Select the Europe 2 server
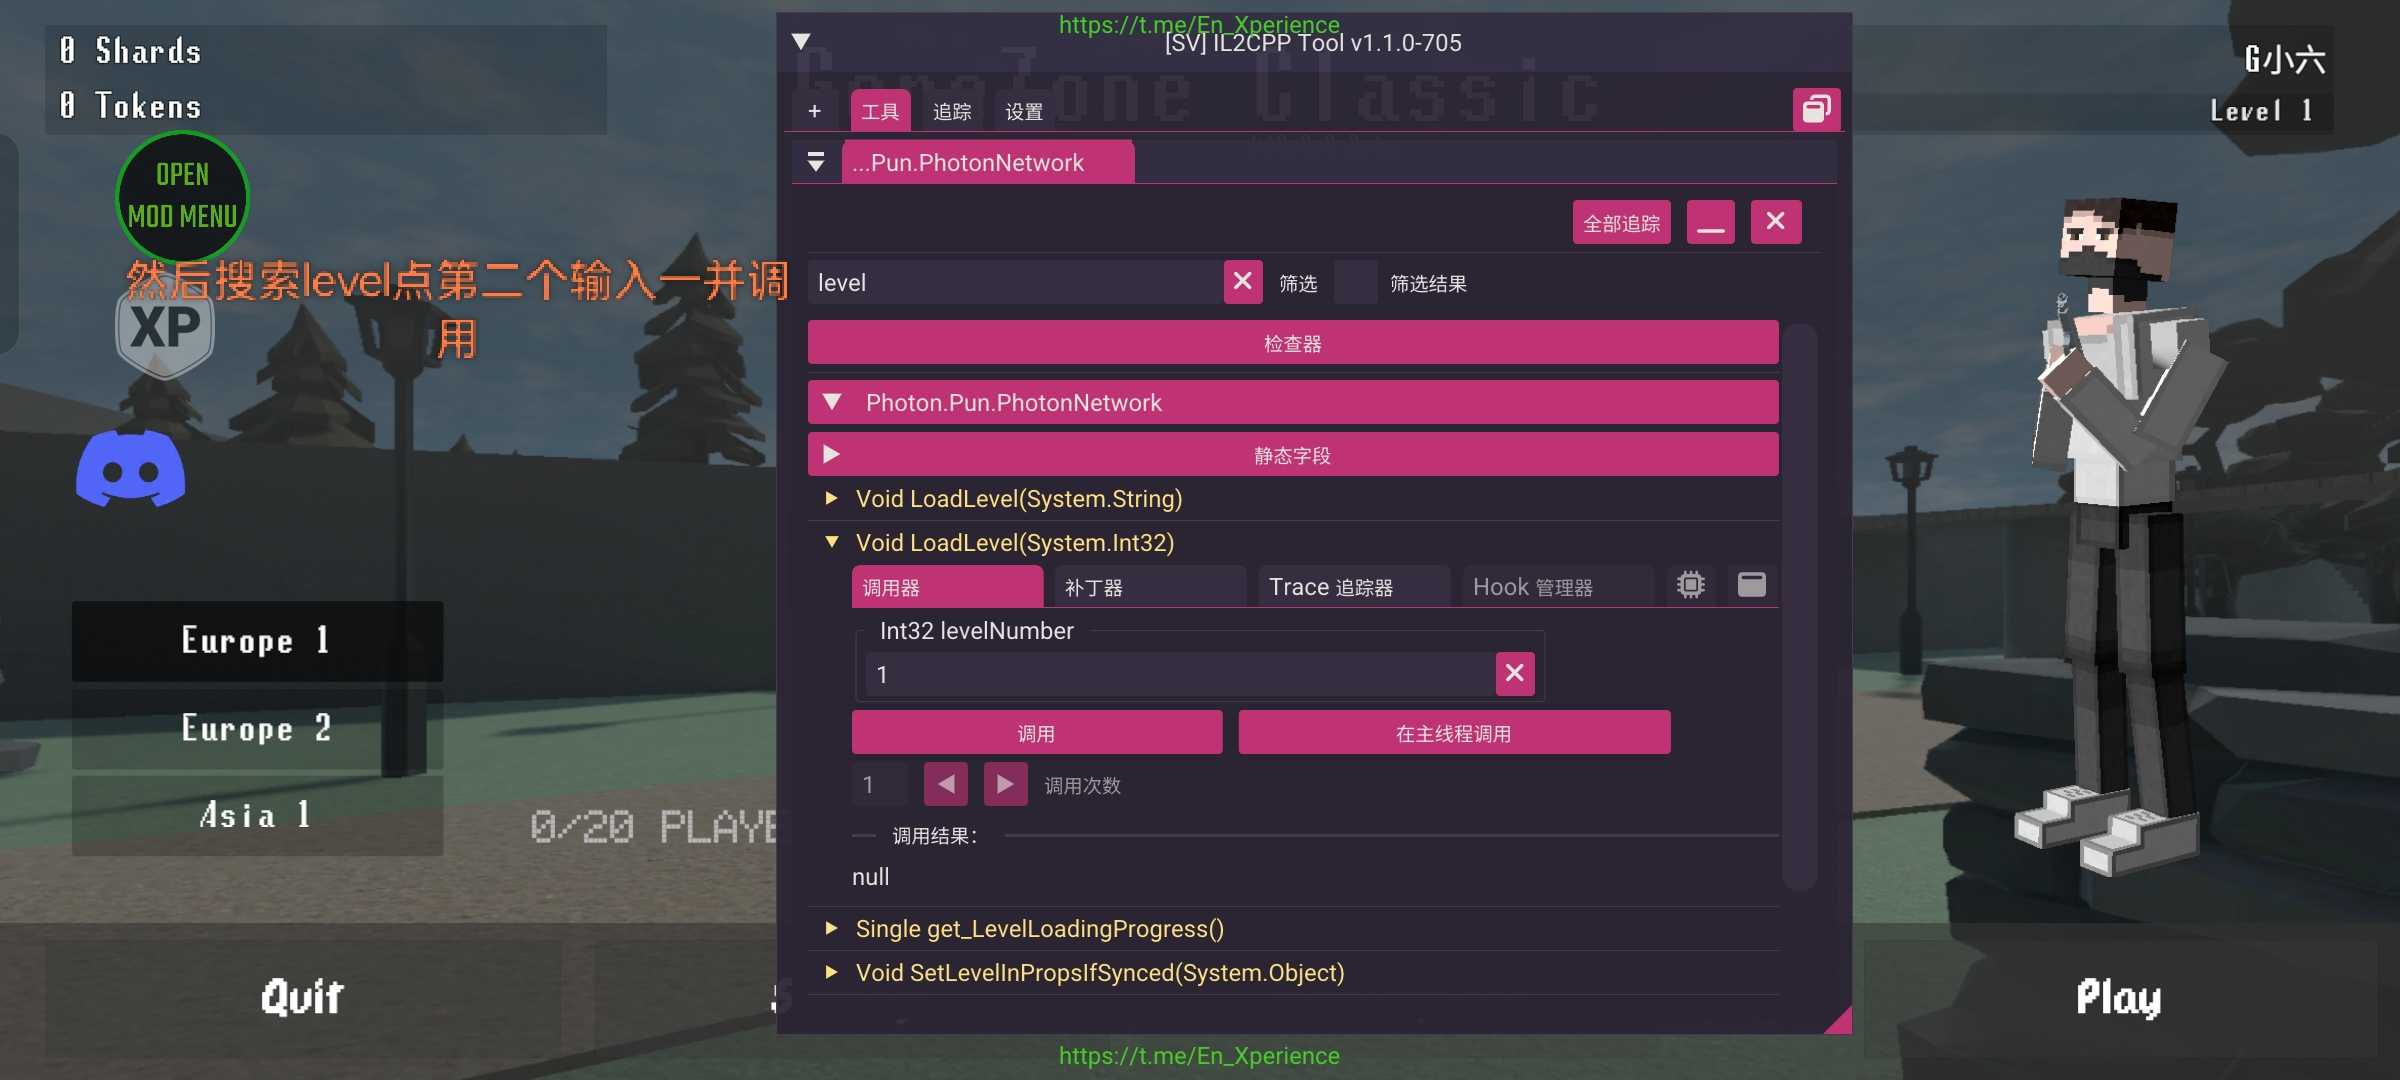The width and height of the screenshot is (2400, 1080). point(257,728)
